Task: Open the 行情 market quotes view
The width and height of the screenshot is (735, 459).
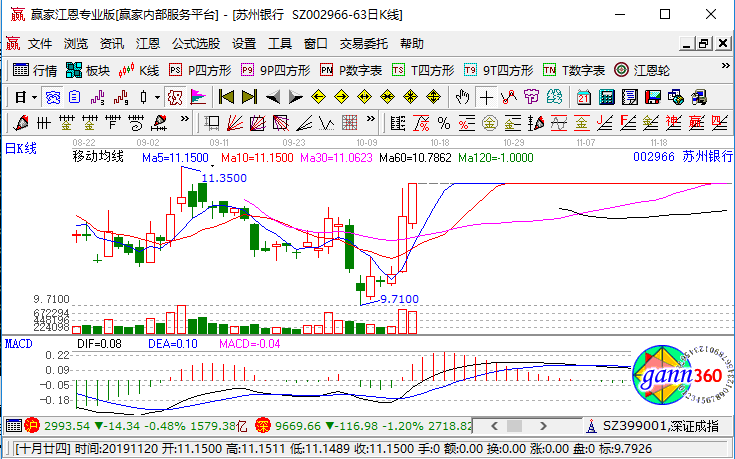Action: point(35,70)
